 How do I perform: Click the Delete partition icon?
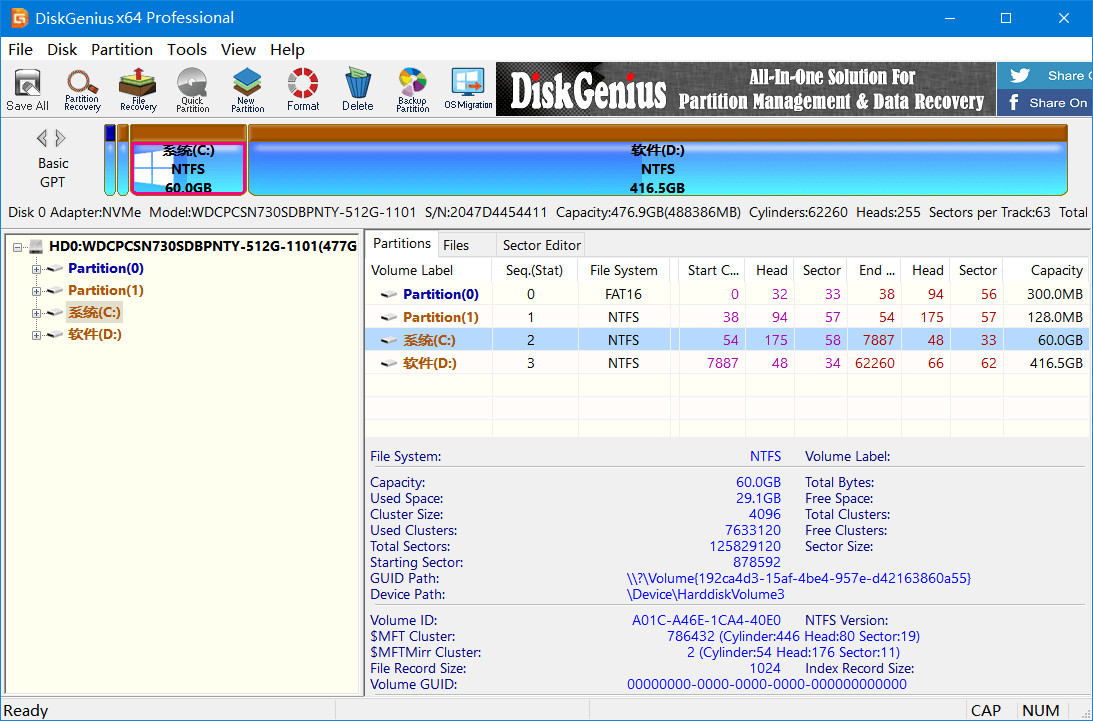[357, 89]
